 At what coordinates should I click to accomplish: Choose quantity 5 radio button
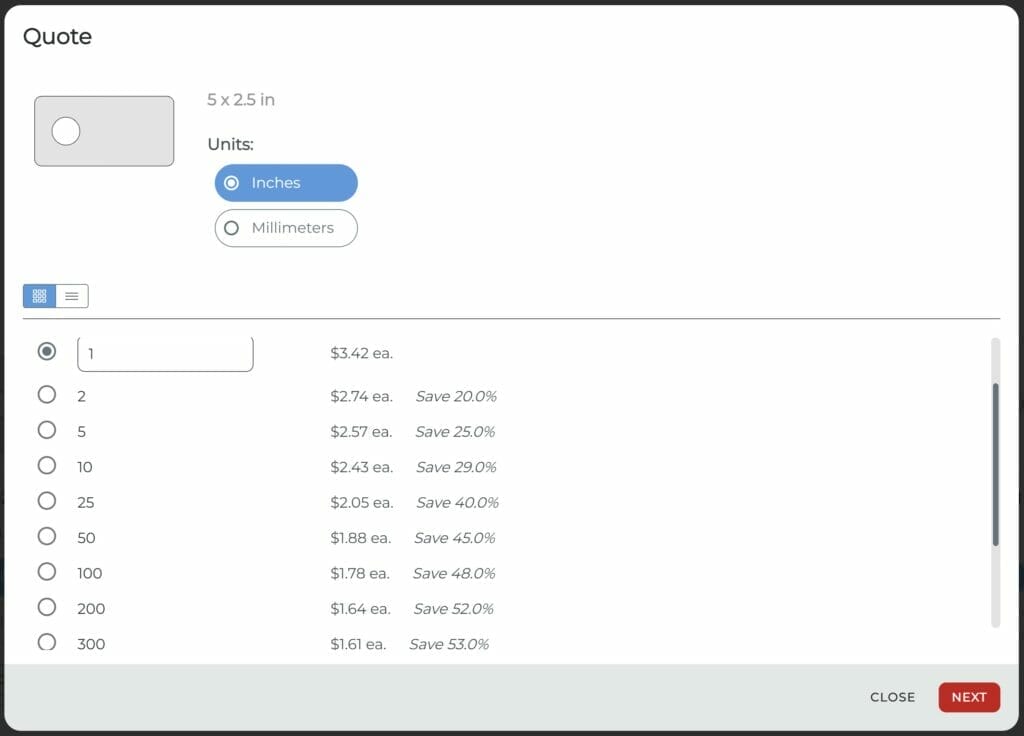47,431
